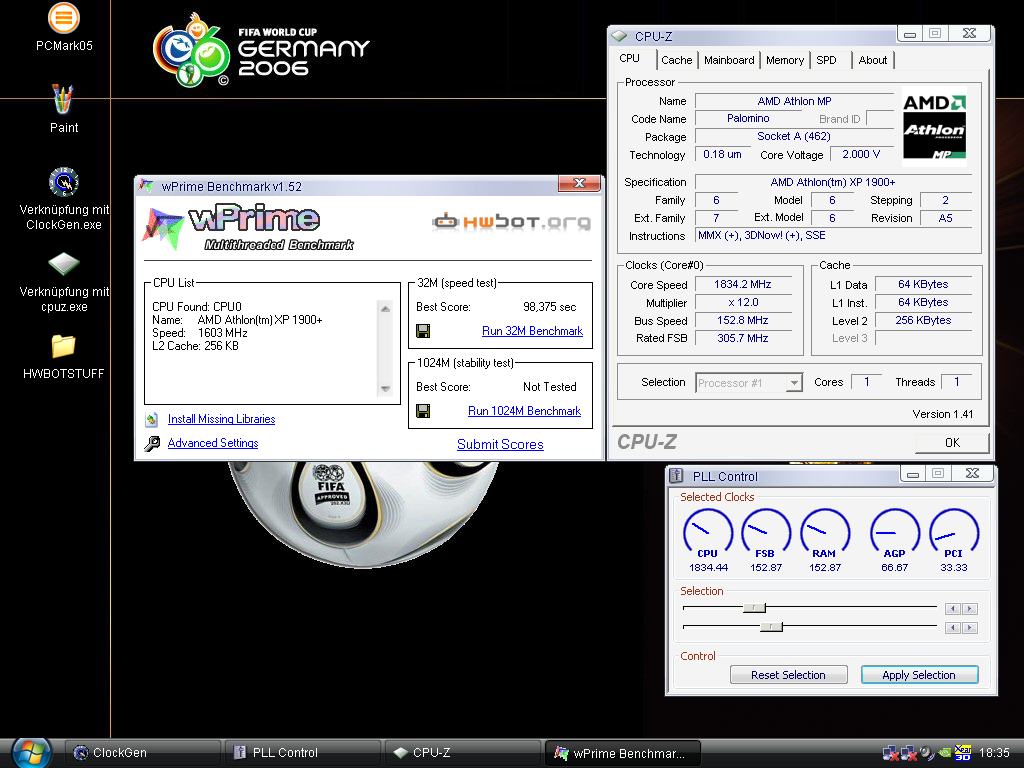Click Run 1024M Benchmark link
This screenshot has width=1024, height=768.
pos(524,411)
